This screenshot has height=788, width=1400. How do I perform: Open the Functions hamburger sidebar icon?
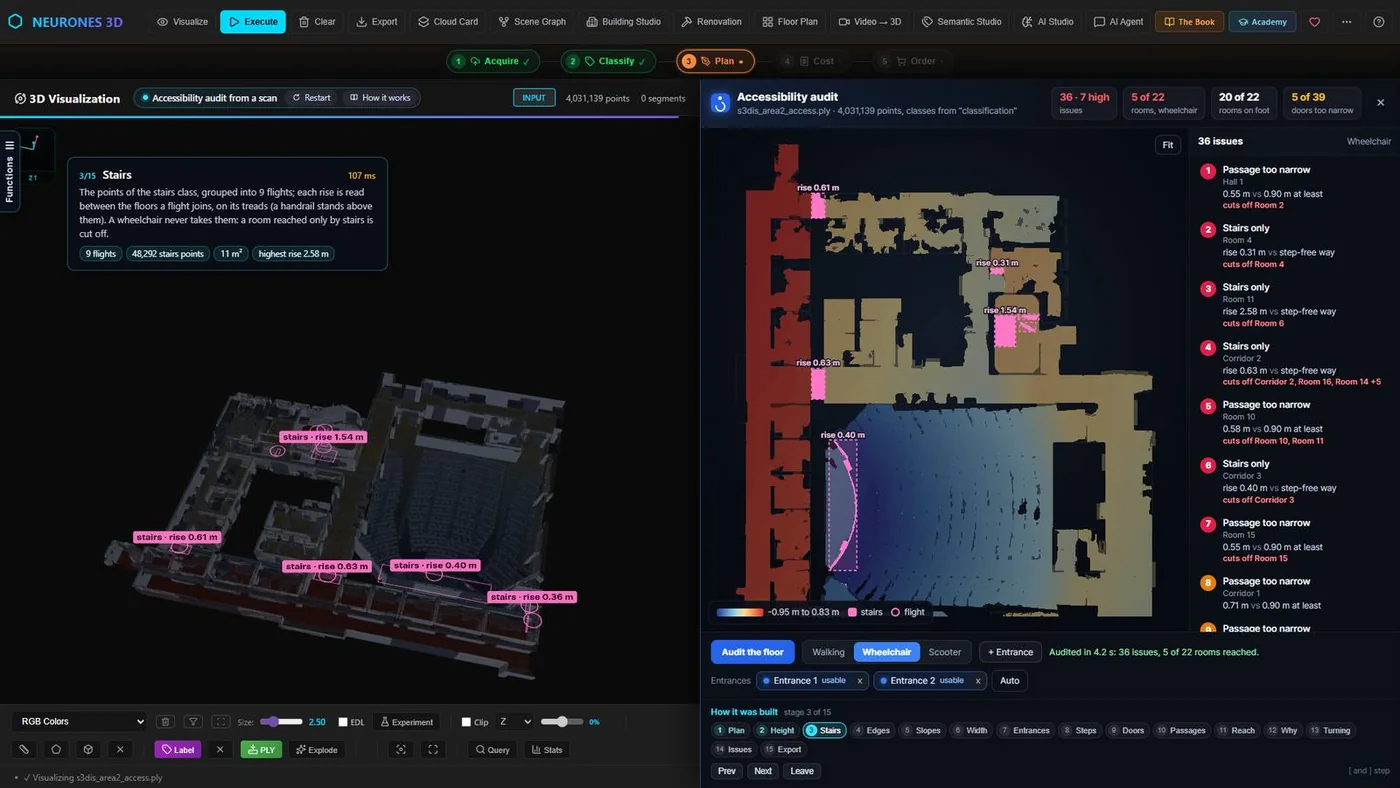9,145
